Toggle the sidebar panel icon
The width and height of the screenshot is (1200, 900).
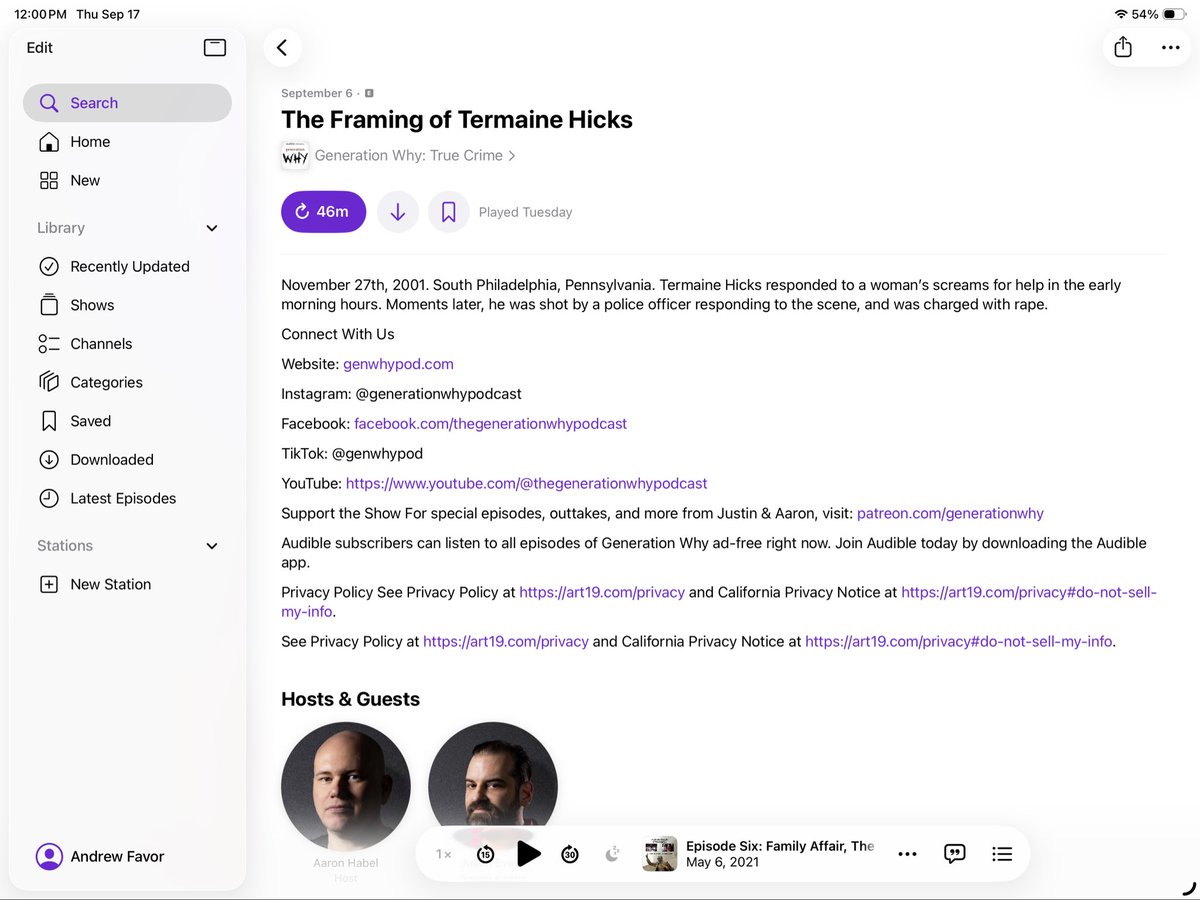(214, 47)
